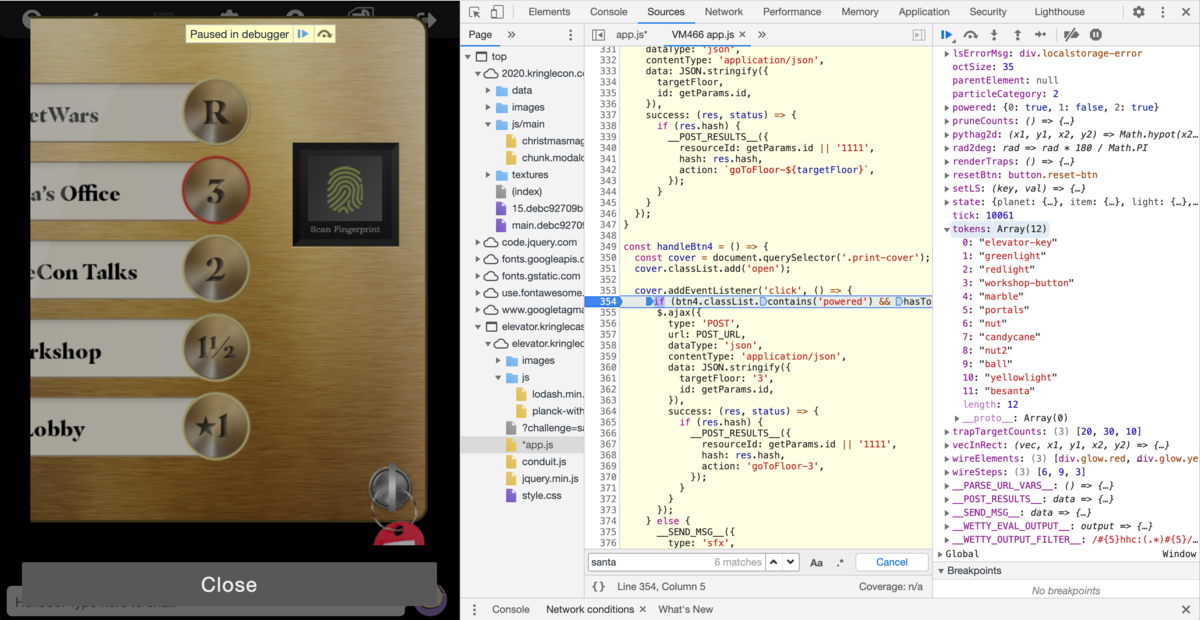Go to previous search match
This screenshot has width=1200, height=620.
[773, 562]
